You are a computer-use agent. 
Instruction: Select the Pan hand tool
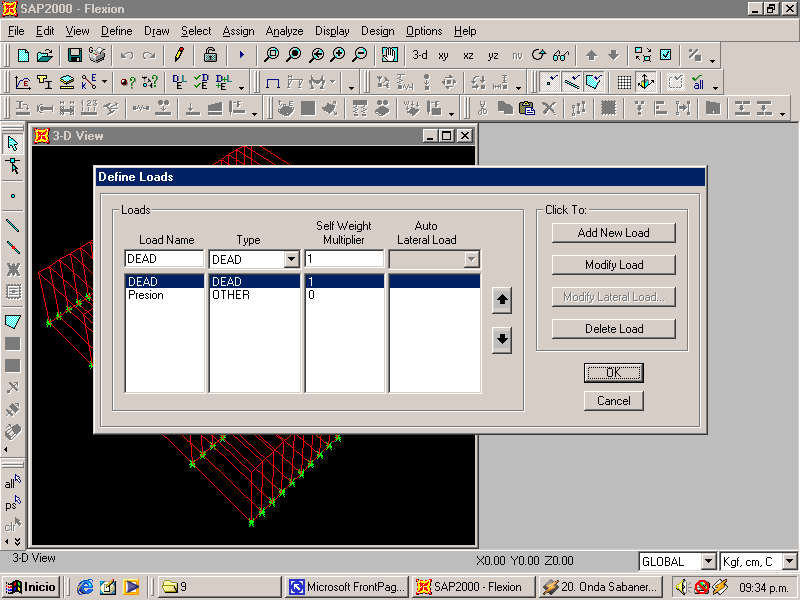pyautogui.click(x=390, y=55)
